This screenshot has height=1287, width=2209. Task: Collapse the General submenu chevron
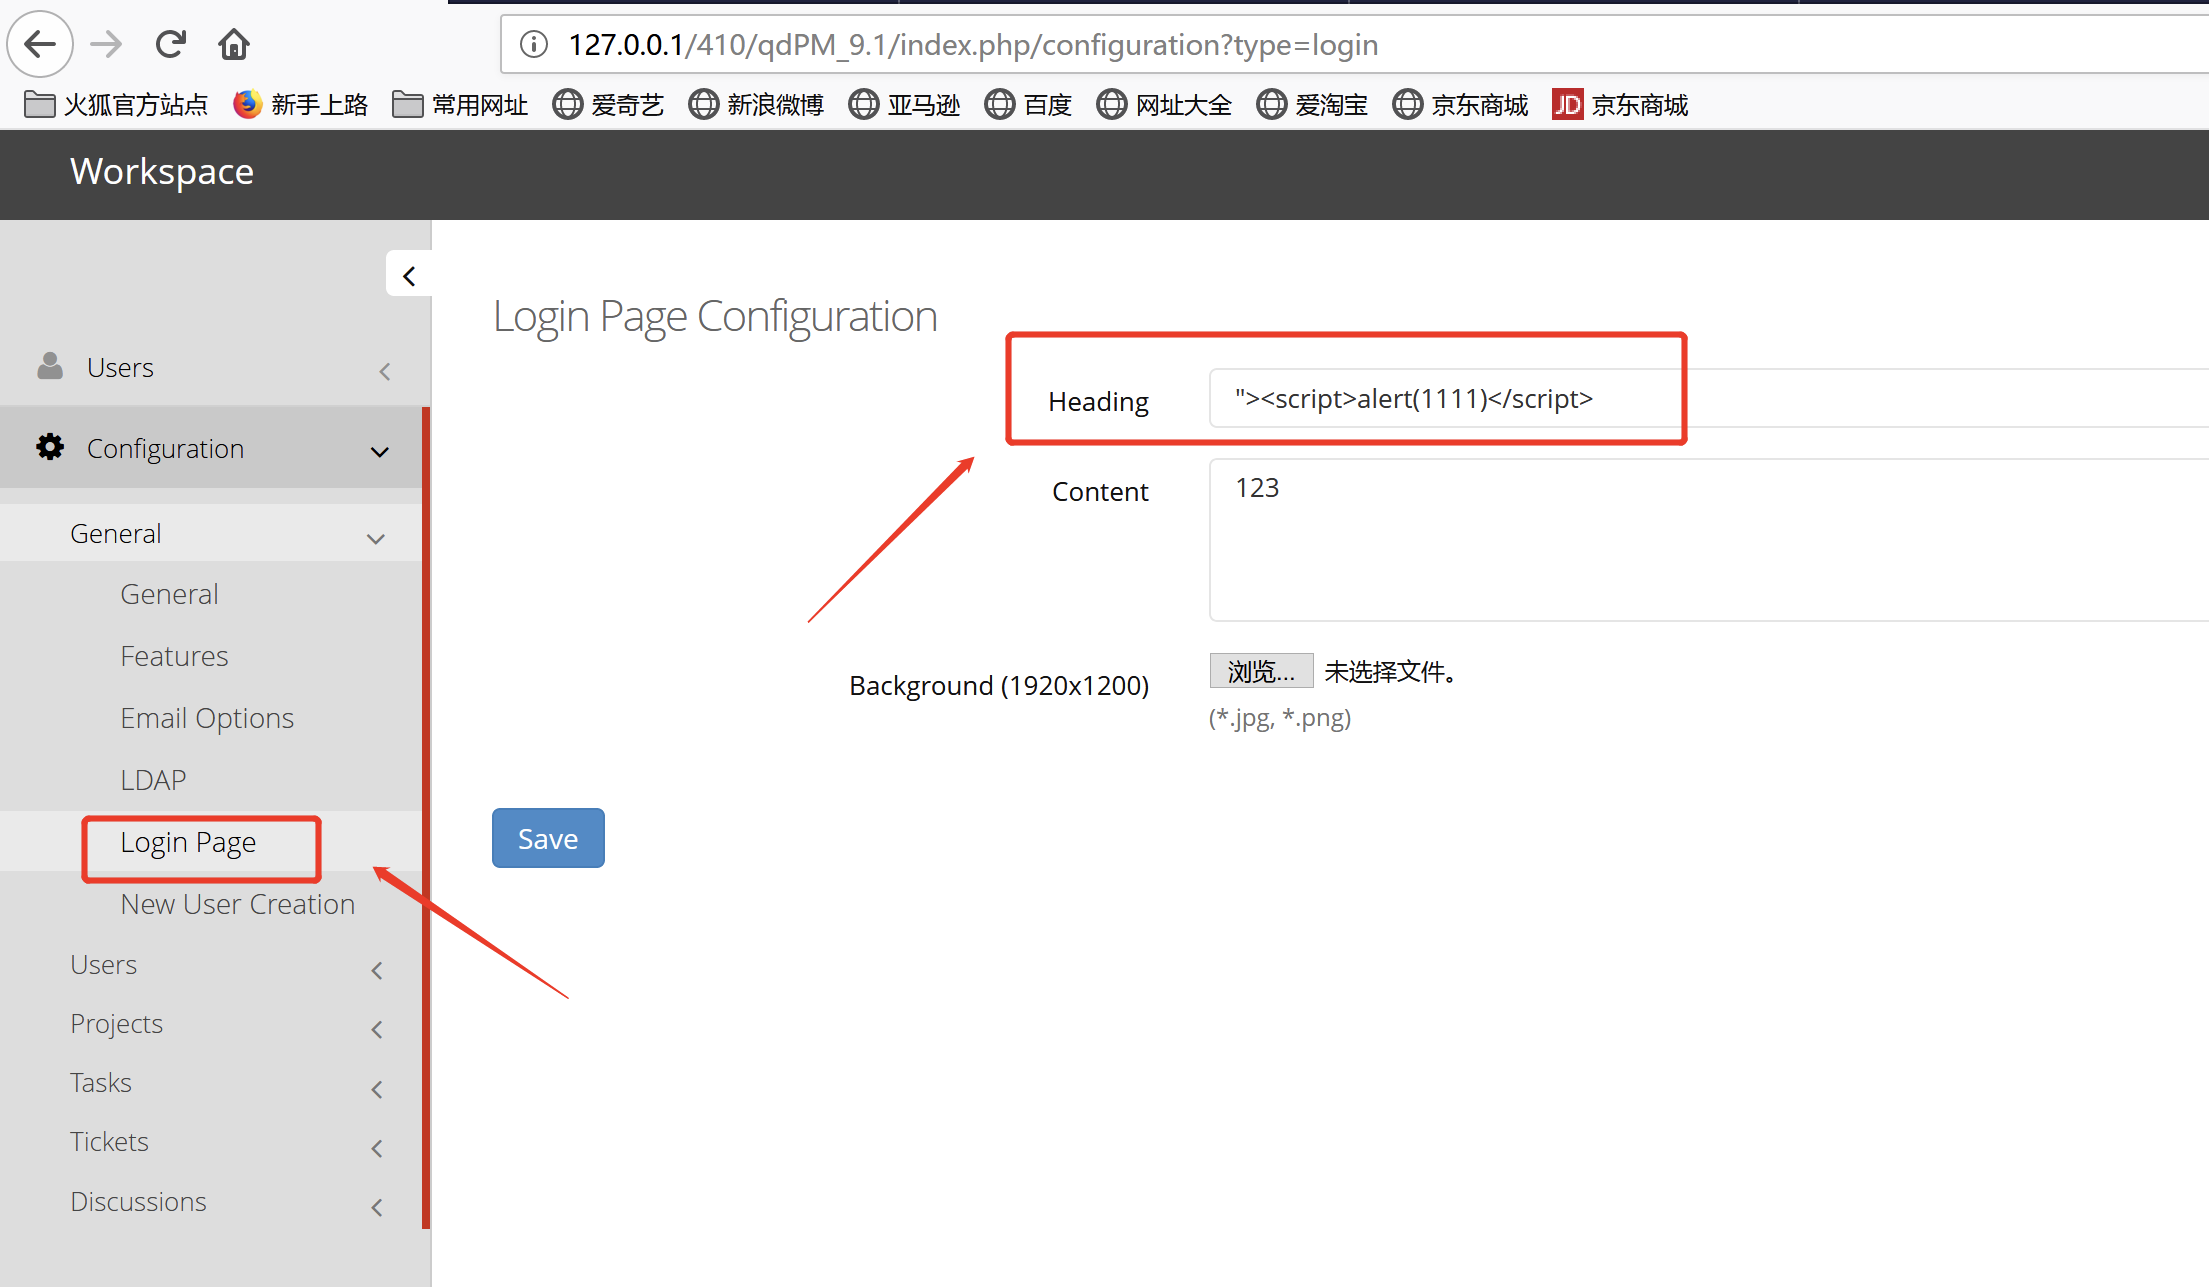point(376,538)
